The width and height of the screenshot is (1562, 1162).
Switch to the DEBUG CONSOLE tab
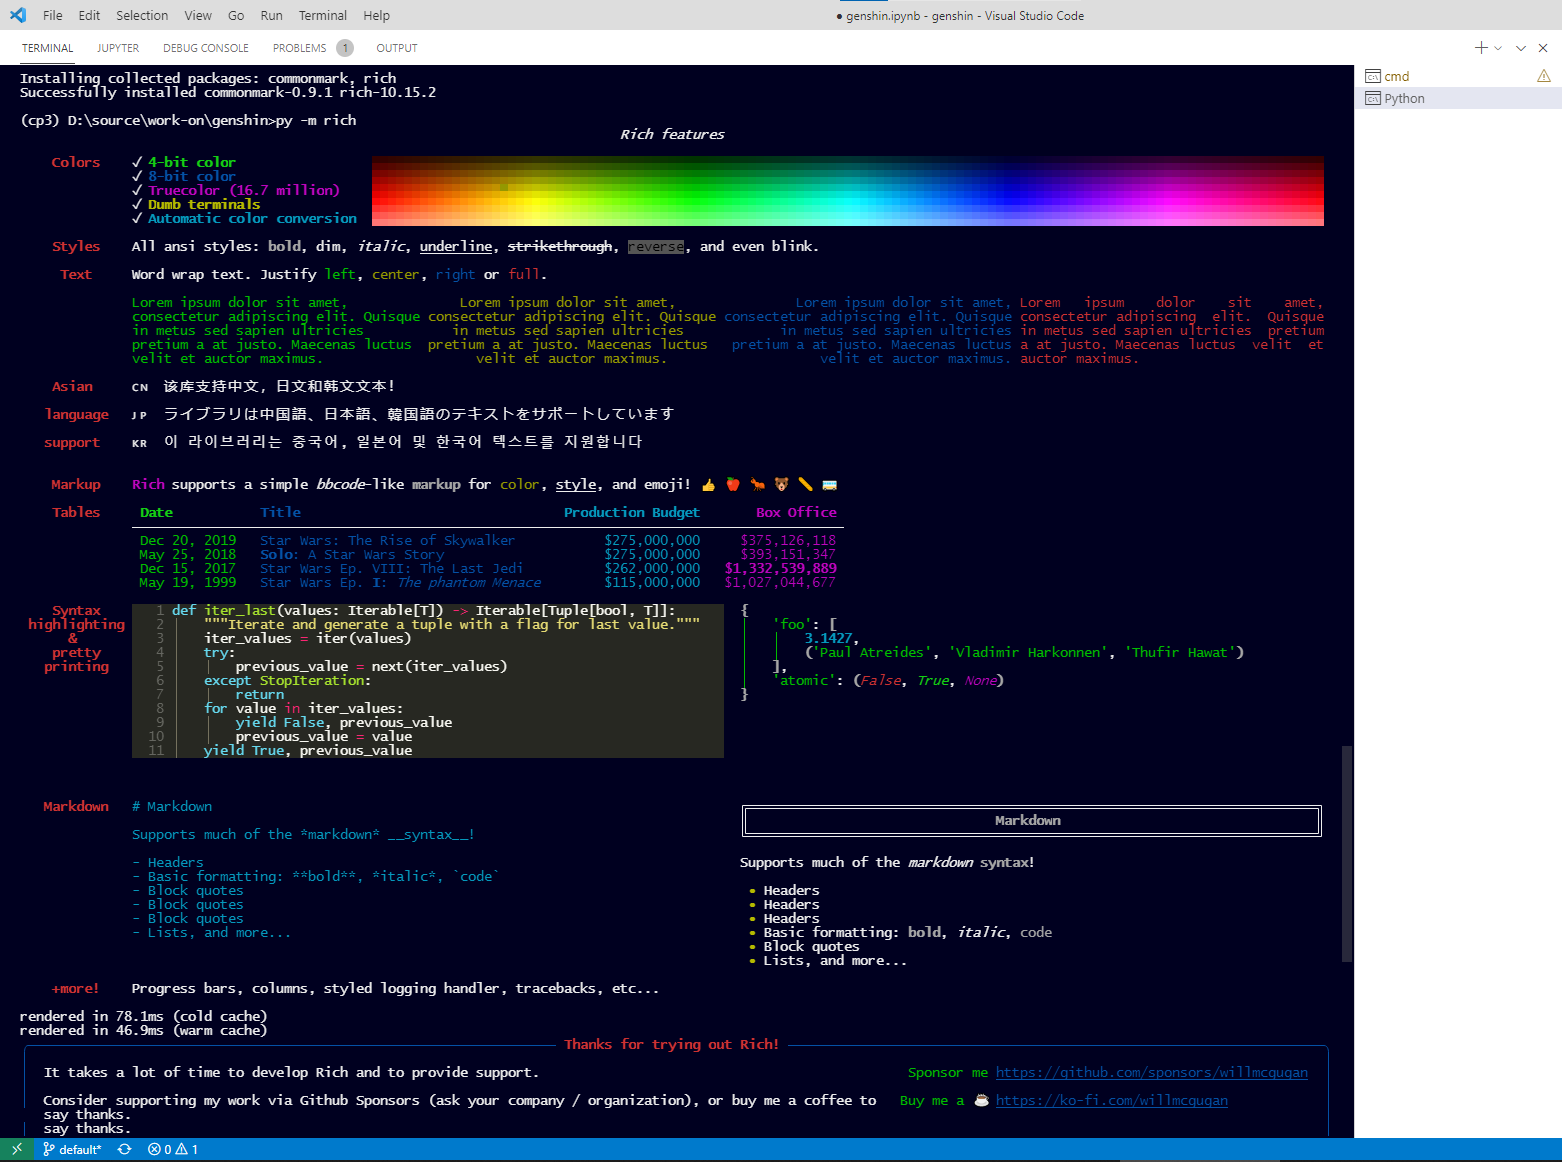[206, 48]
